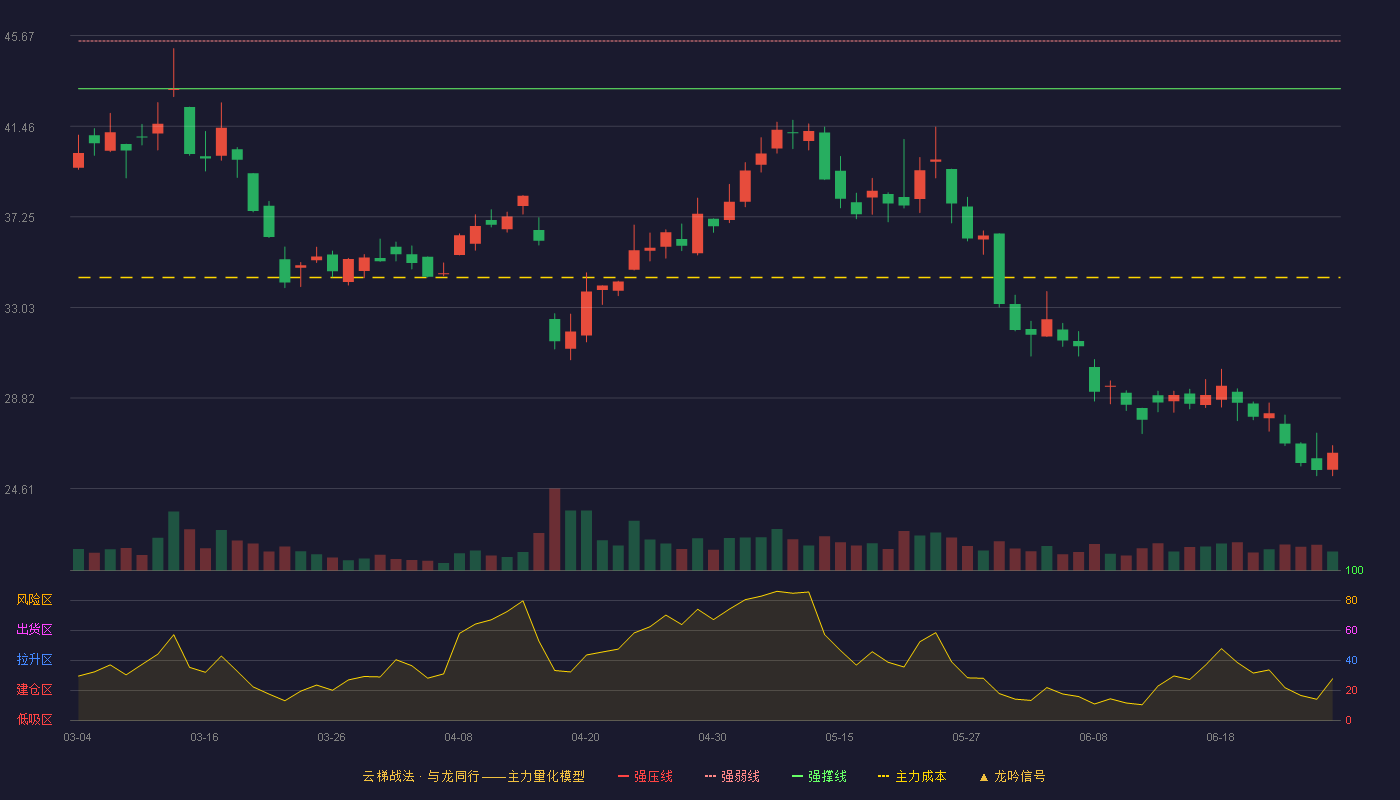Select the 低吸区 zone label
This screenshot has width=1400, height=800.
pyautogui.click(x=34, y=719)
